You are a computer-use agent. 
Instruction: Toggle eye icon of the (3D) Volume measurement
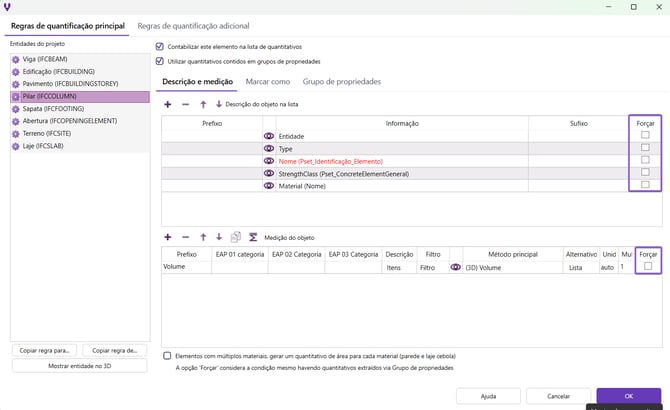456,267
